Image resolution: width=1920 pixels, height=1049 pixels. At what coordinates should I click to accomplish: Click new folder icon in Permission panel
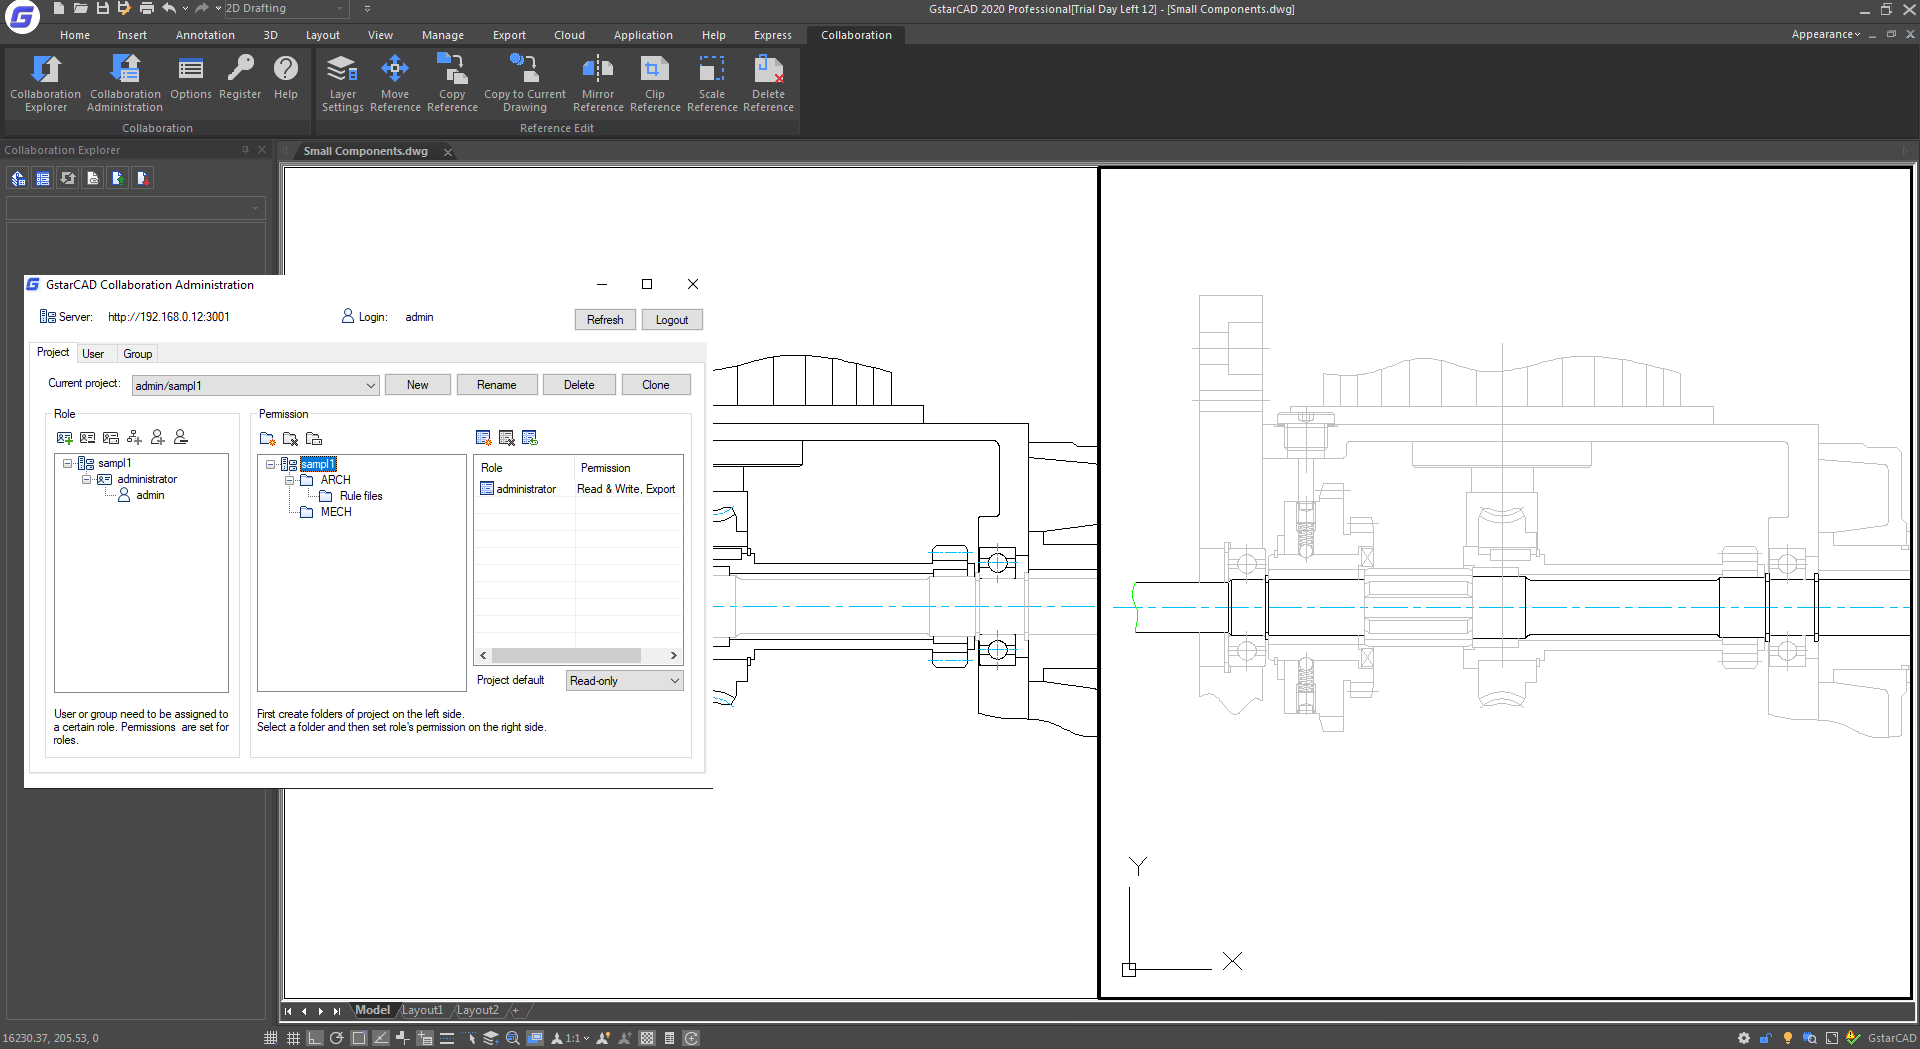point(267,439)
